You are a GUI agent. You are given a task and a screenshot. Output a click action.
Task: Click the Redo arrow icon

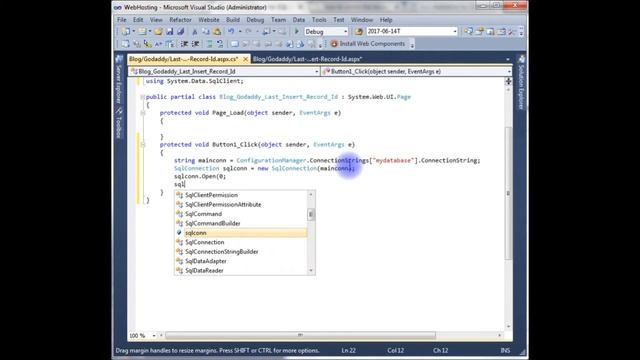click(x=248, y=31)
